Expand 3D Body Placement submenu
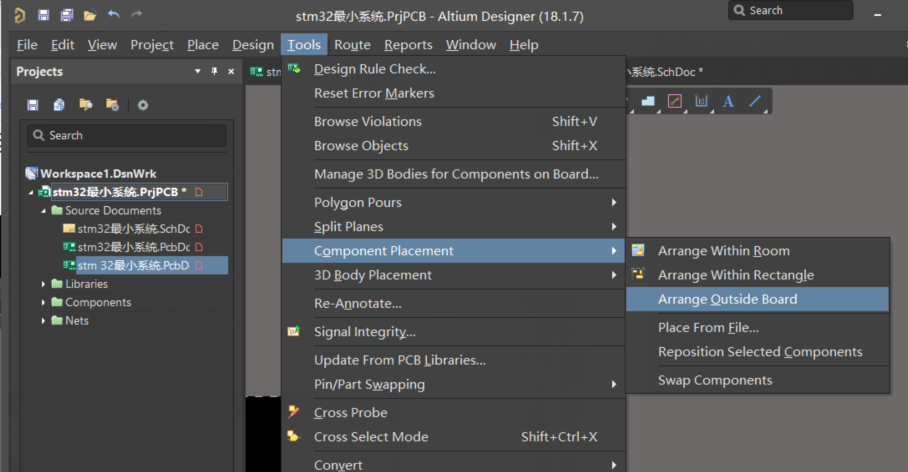Image resolution: width=908 pixels, height=472 pixels. point(454,275)
